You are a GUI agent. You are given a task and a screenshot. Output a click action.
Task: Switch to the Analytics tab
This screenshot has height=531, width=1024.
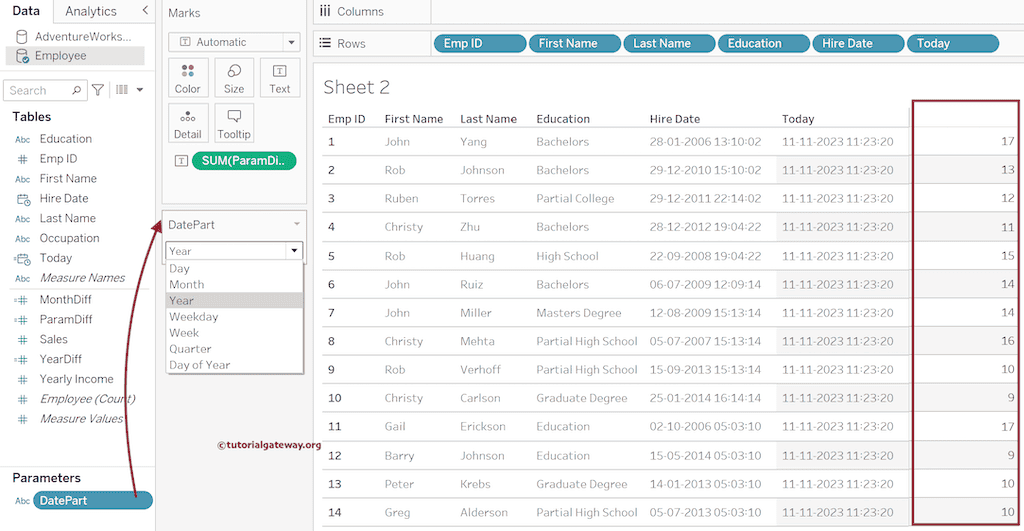91,11
